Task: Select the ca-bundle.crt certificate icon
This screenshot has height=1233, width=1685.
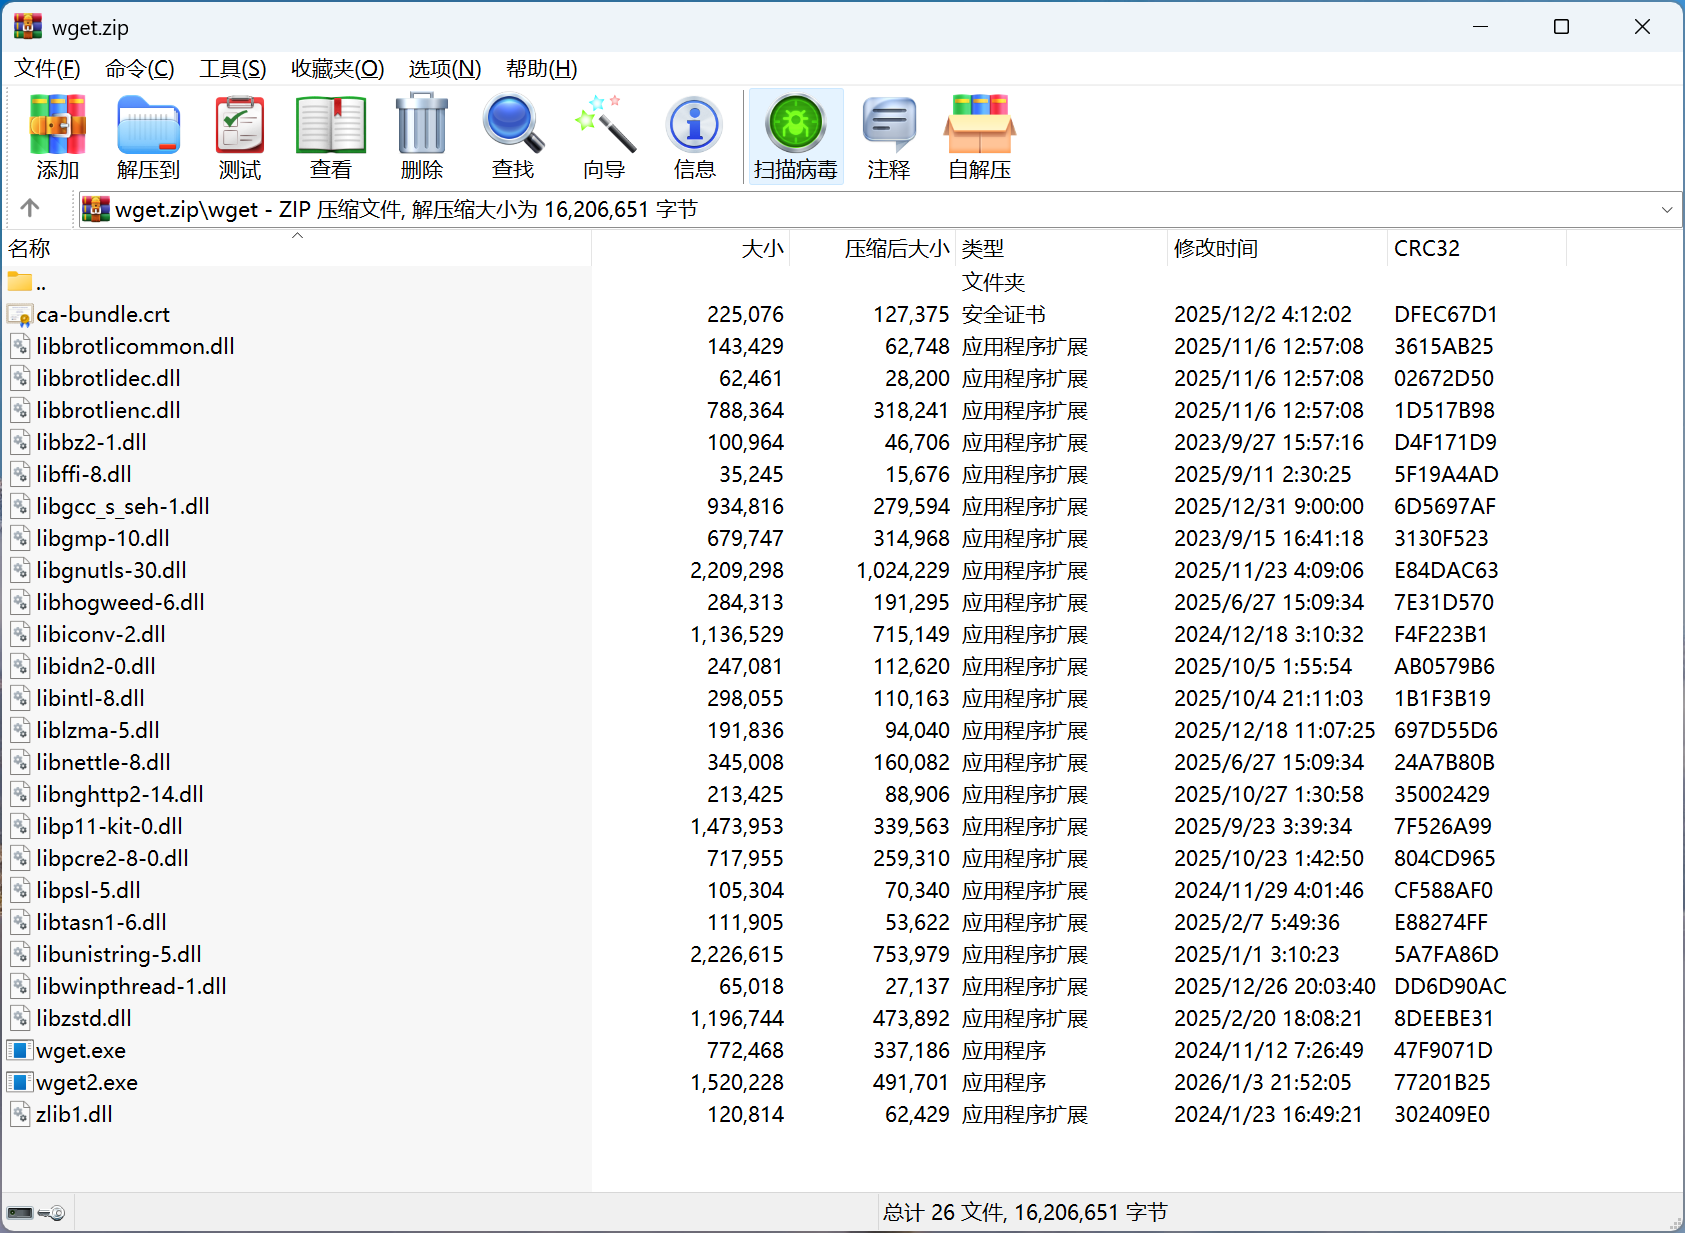Action: point(20,315)
